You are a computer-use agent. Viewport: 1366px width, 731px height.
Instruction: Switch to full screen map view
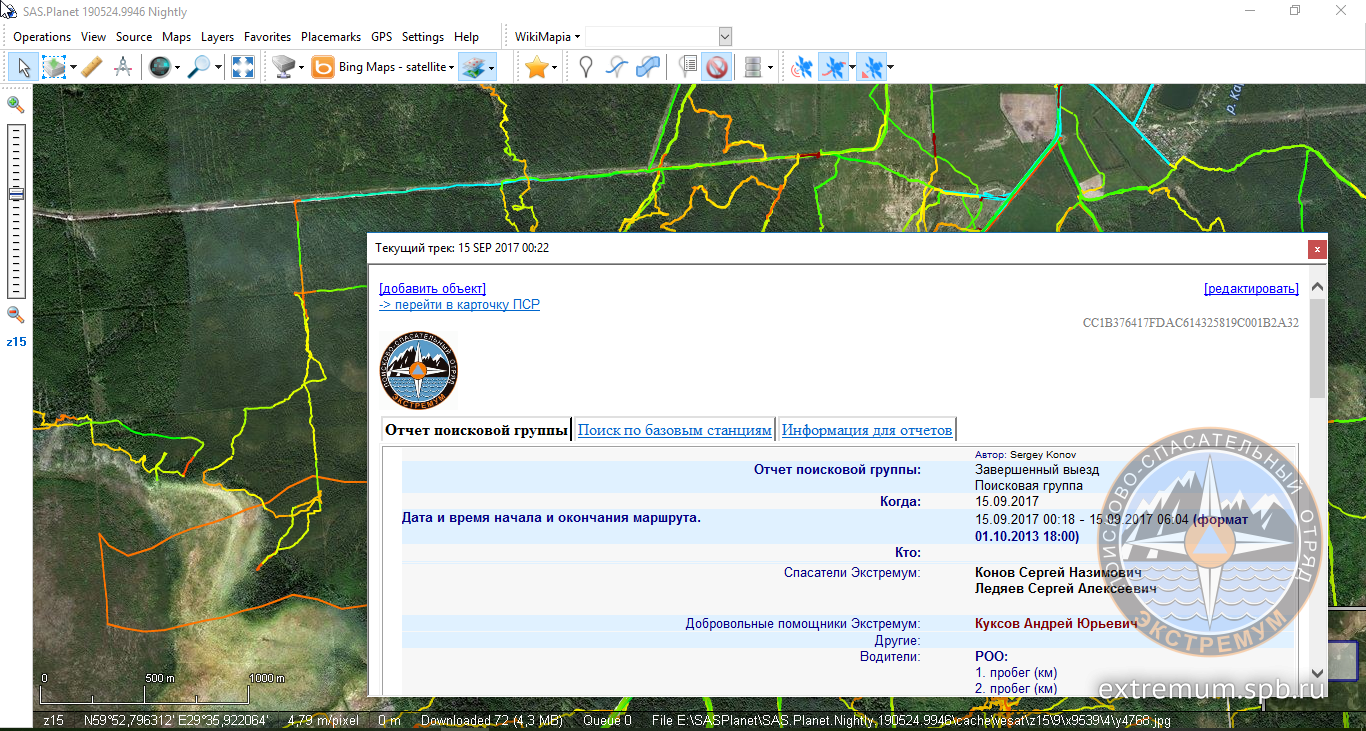(243, 67)
